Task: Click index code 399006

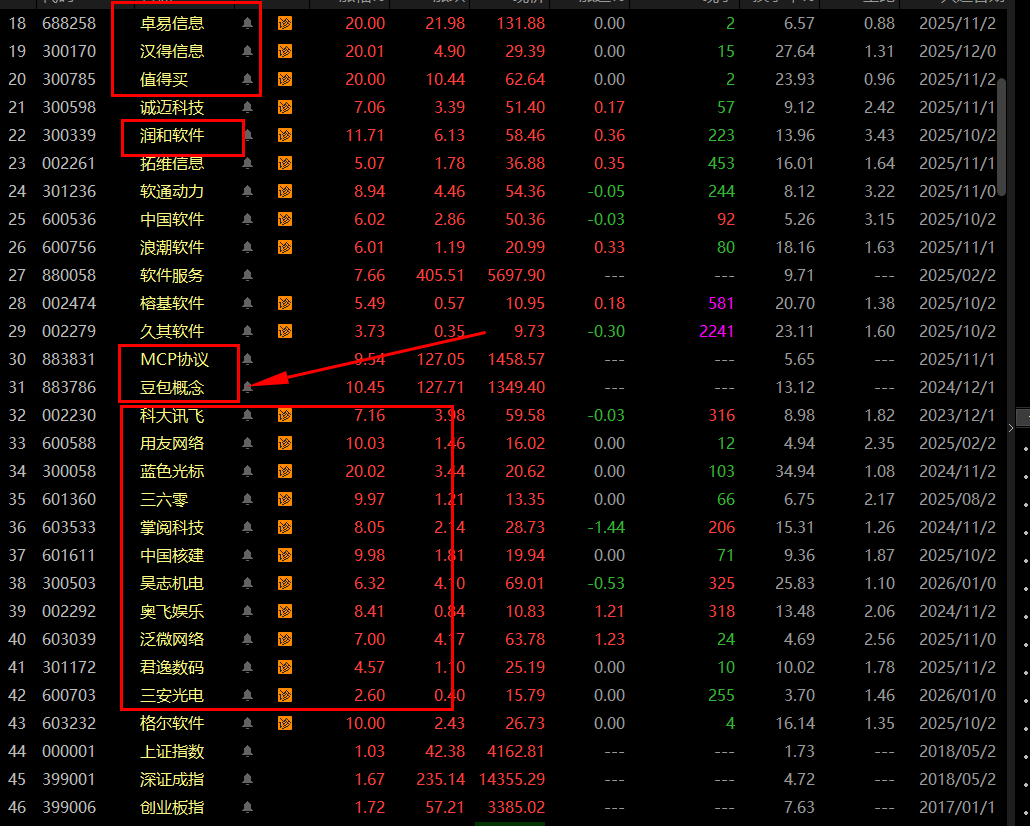Action: point(69,807)
